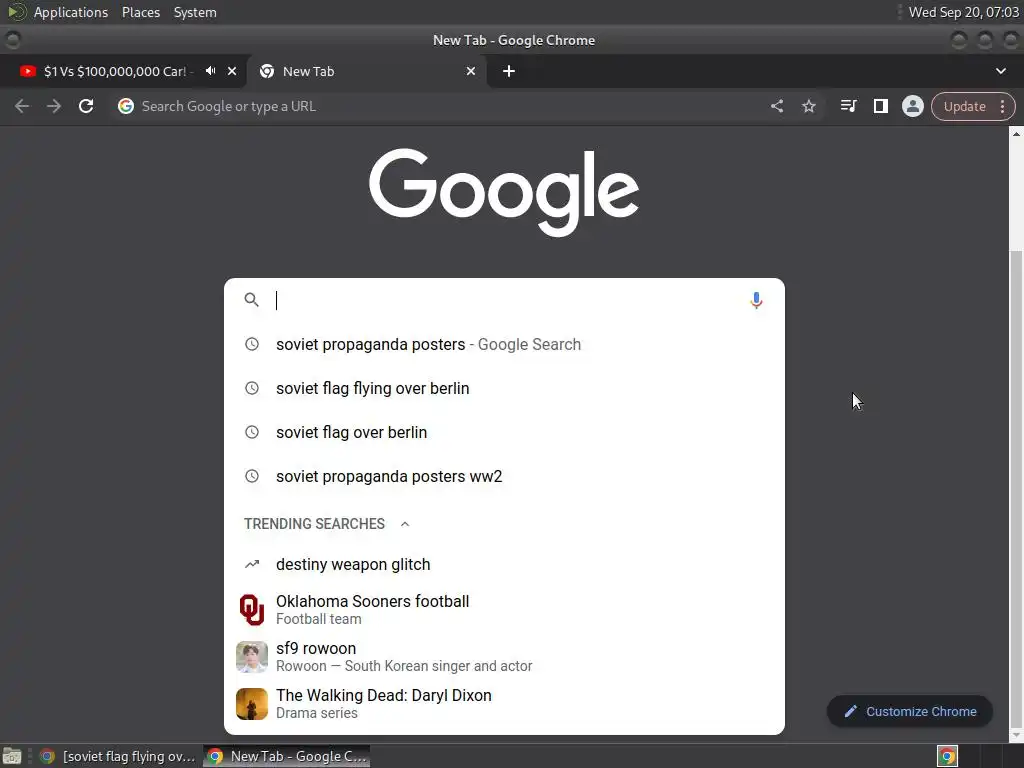Click the YouTube favicon on the first tab
Image resolution: width=1024 pixels, height=768 pixels.
pyautogui.click(x=27, y=71)
